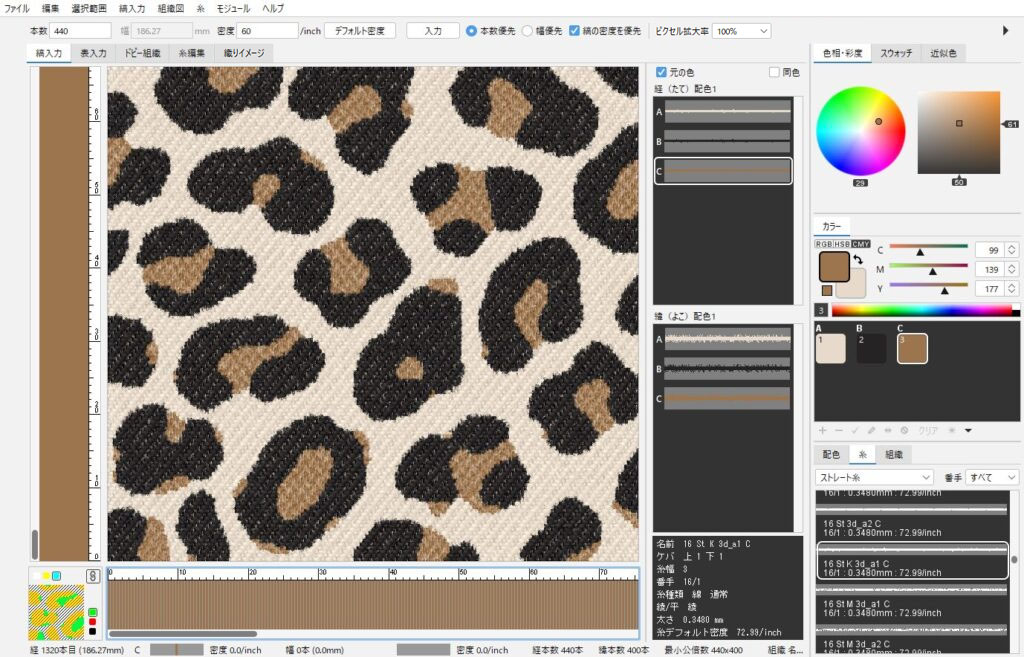
Task: Enable the 同色 checkbox
Action: [x=774, y=72]
